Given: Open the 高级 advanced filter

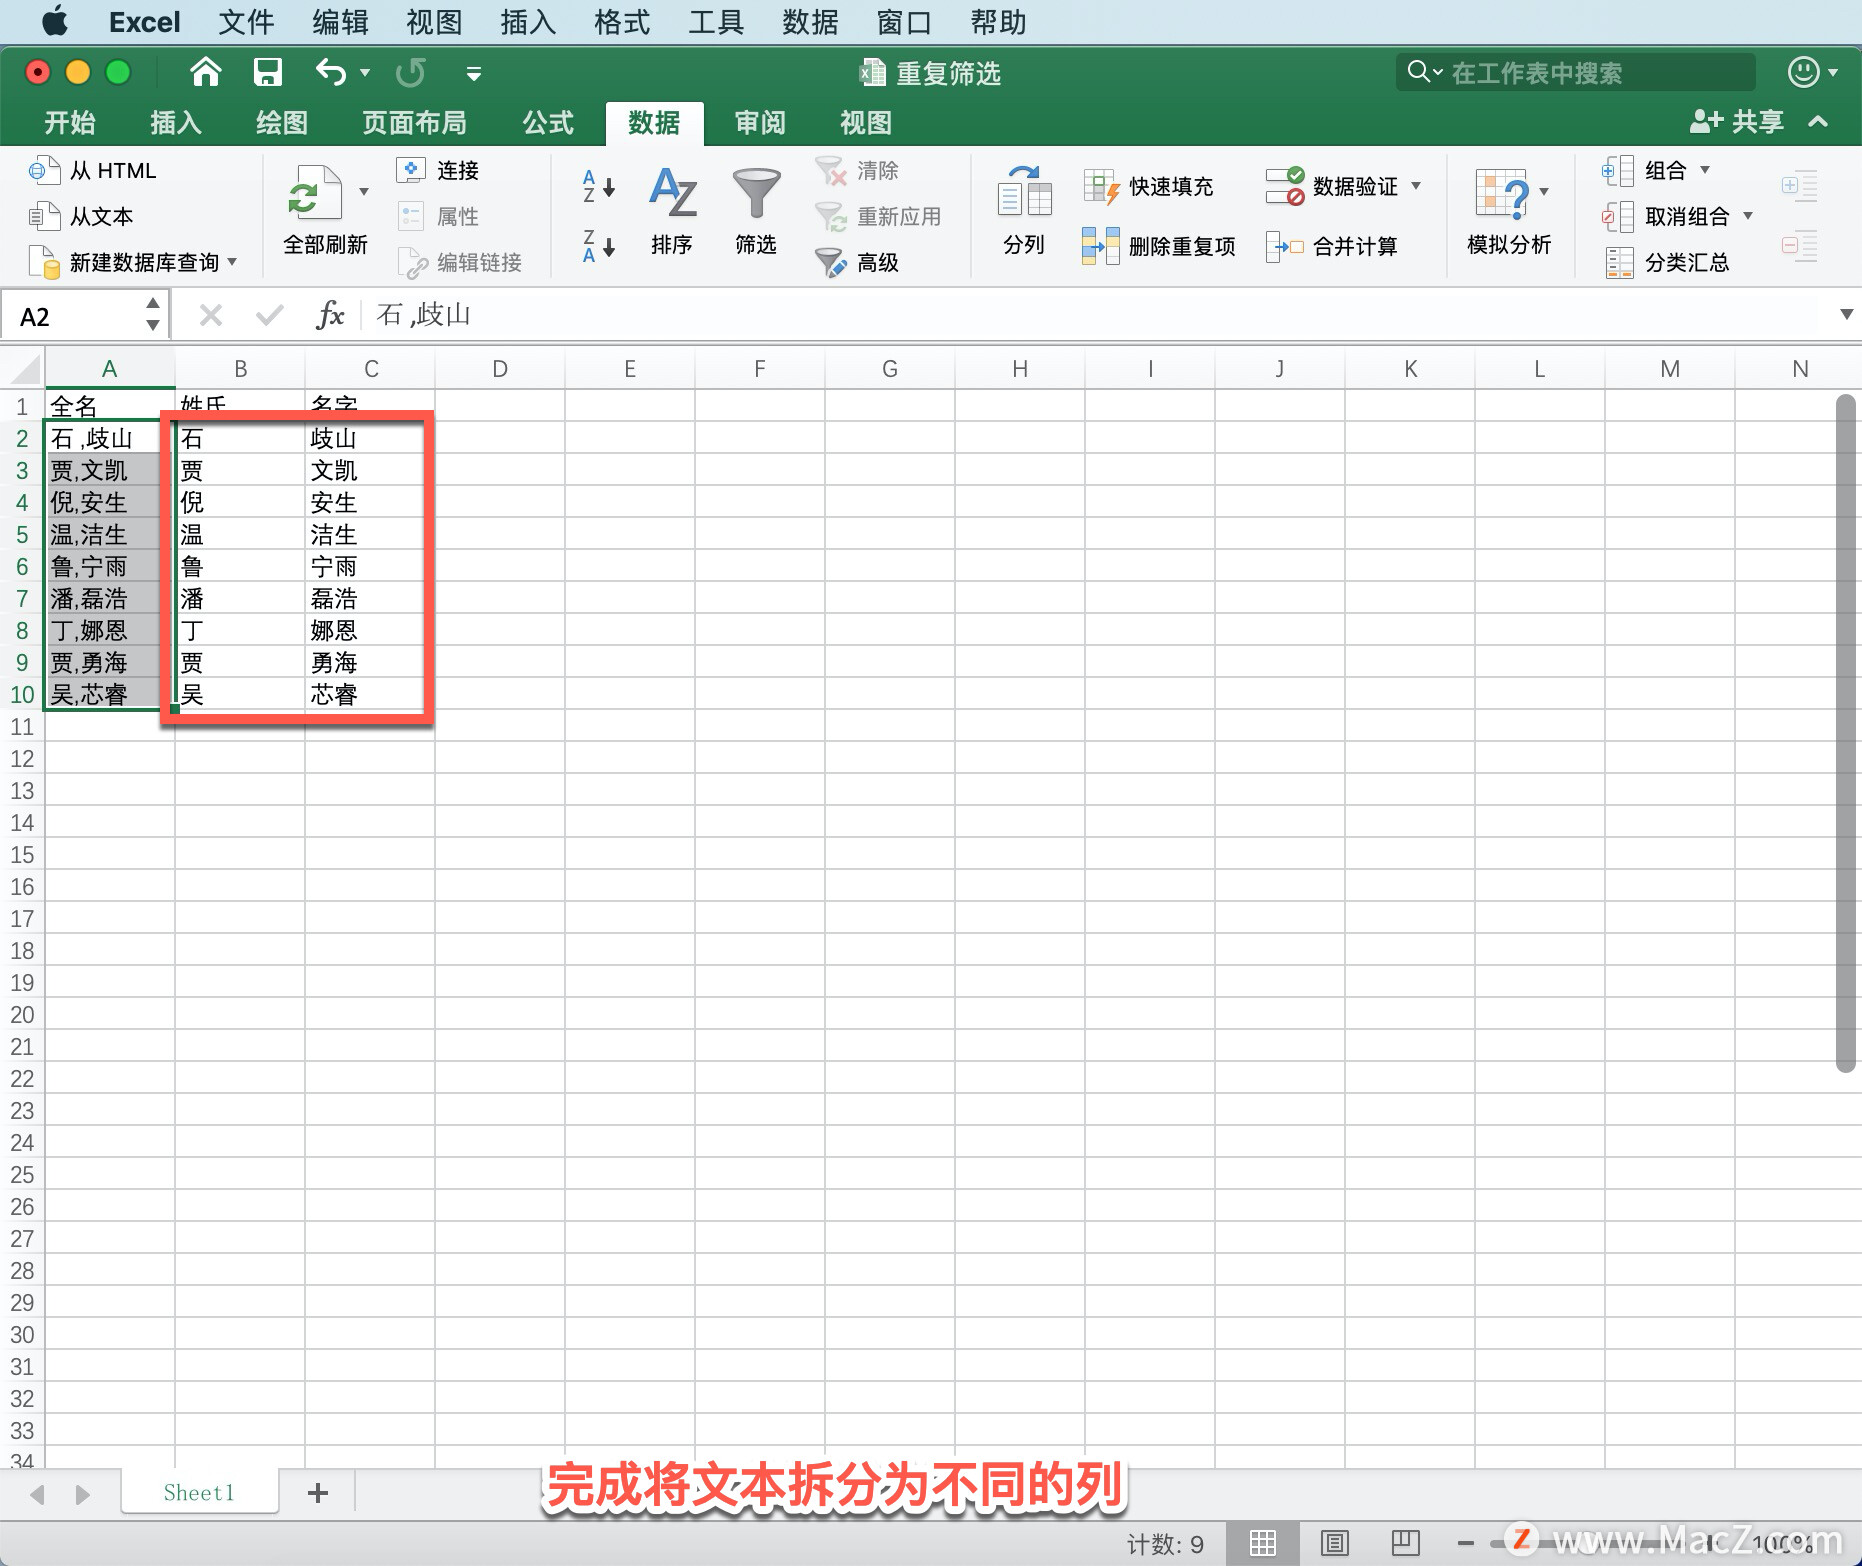Looking at the screenshot, I should pyautogui.click(x=857, y=262).
